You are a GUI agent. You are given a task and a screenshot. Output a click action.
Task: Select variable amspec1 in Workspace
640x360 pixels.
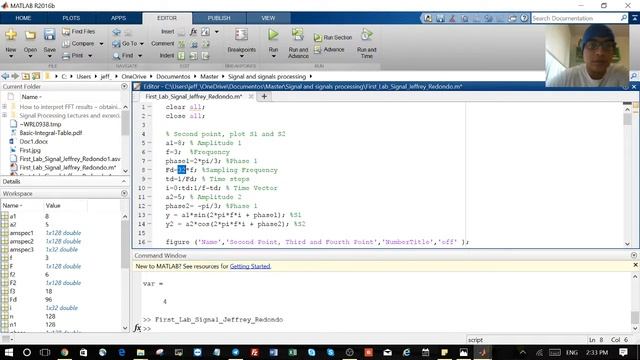(22, 233)
